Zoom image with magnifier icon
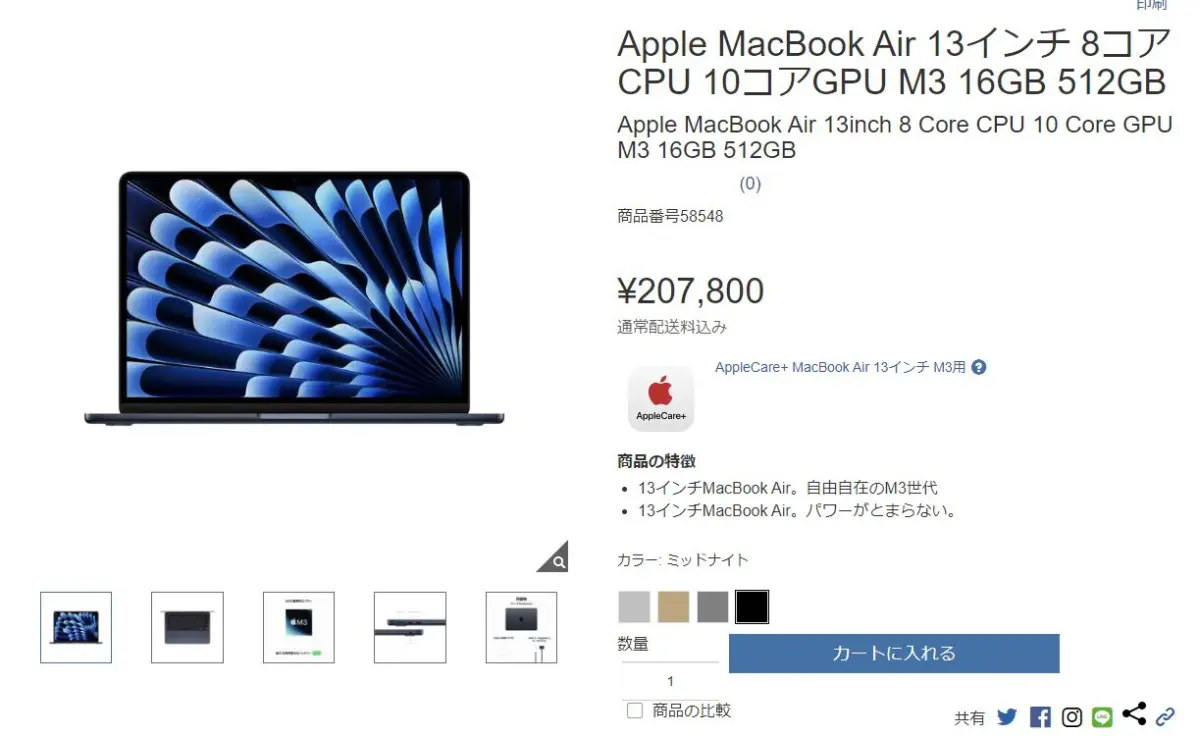Image resolution: width=1200 pixels, height=736 pixels. click(553, 557)
